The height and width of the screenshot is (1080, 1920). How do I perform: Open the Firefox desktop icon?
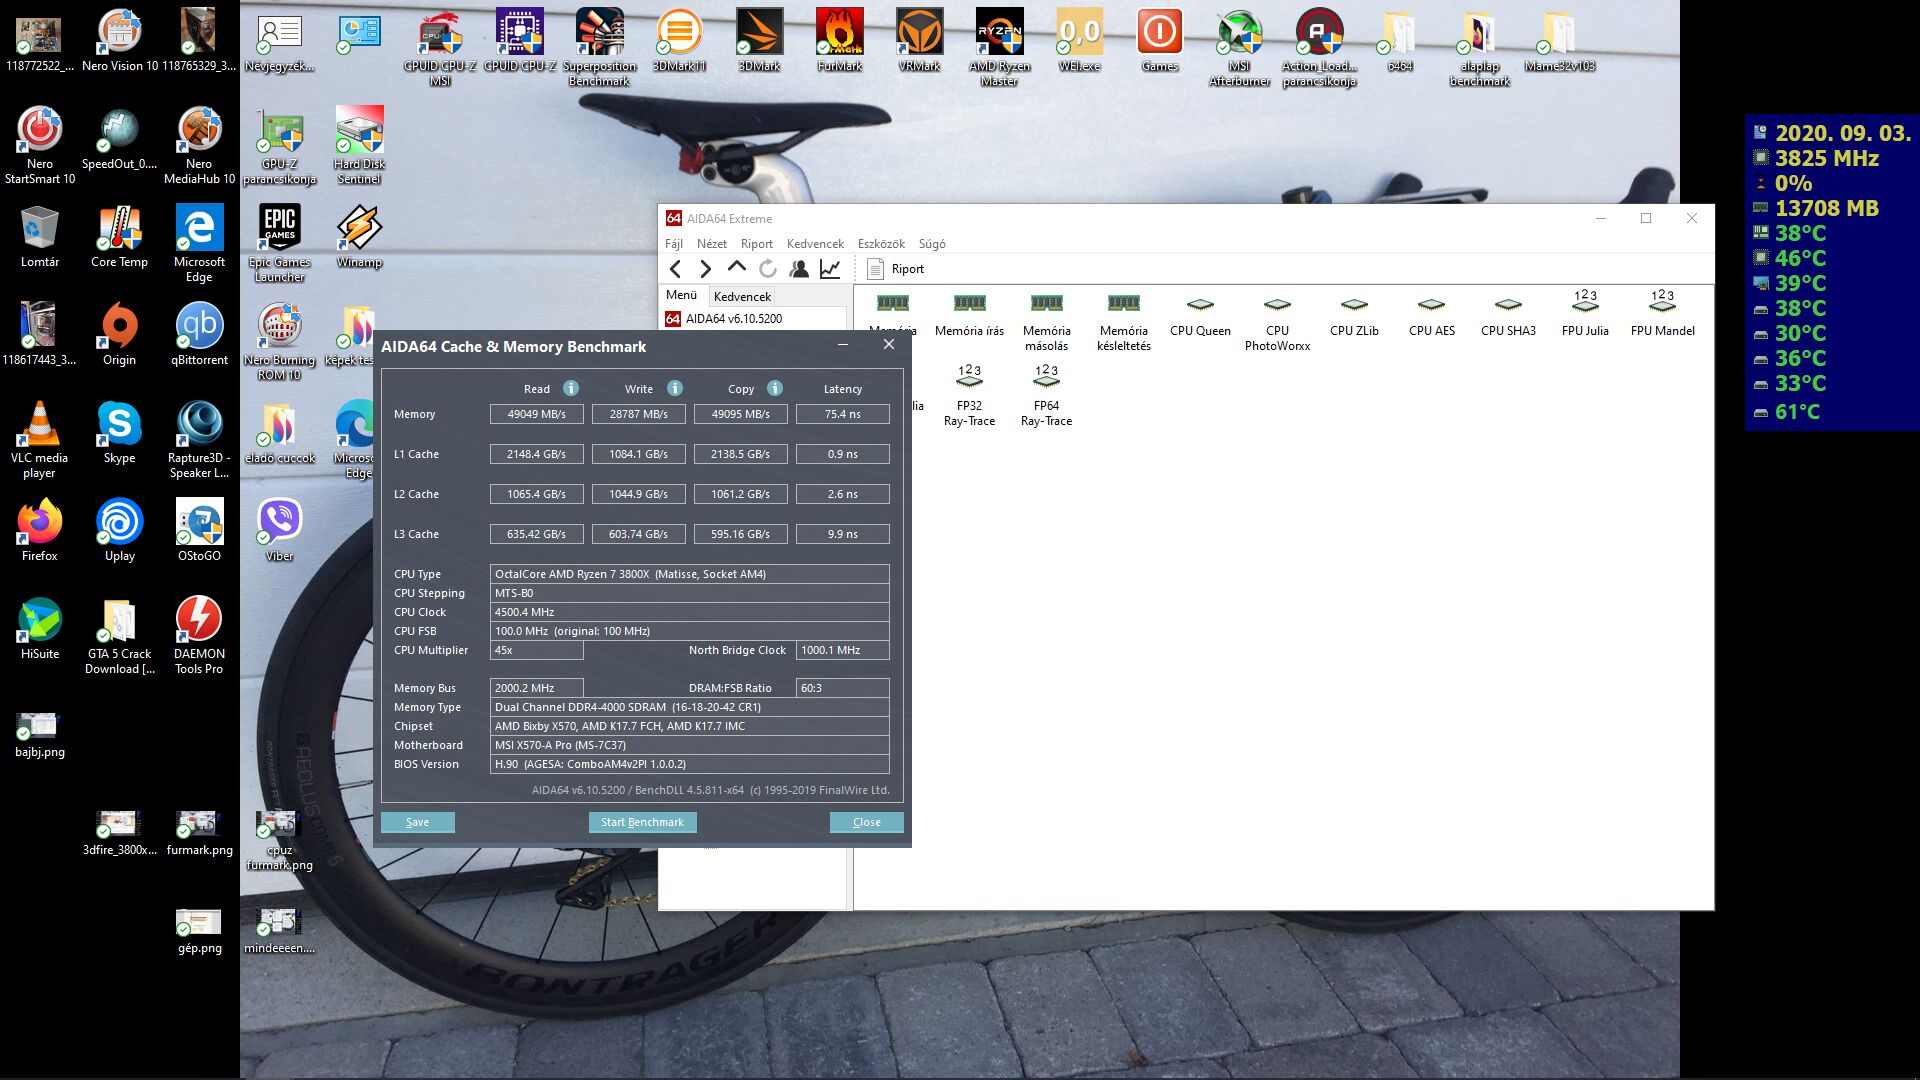(x=39, y=530)
